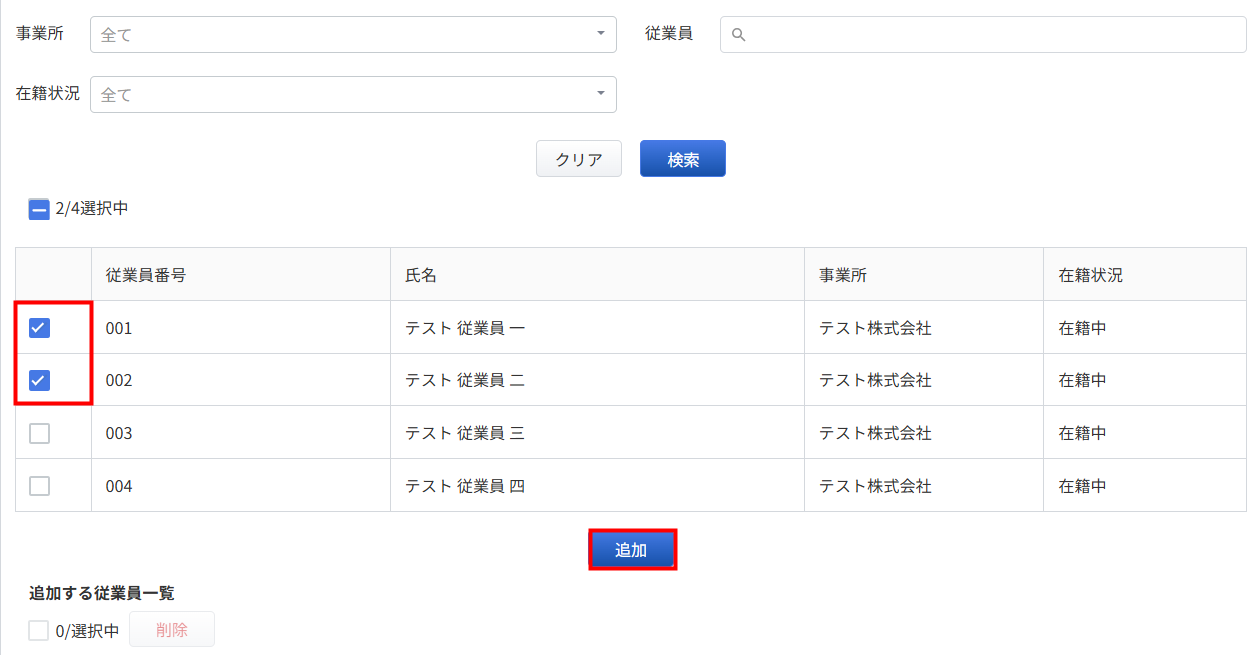Click the 削除 button
The image size is (1260, 655).
[x=171, y=630]
